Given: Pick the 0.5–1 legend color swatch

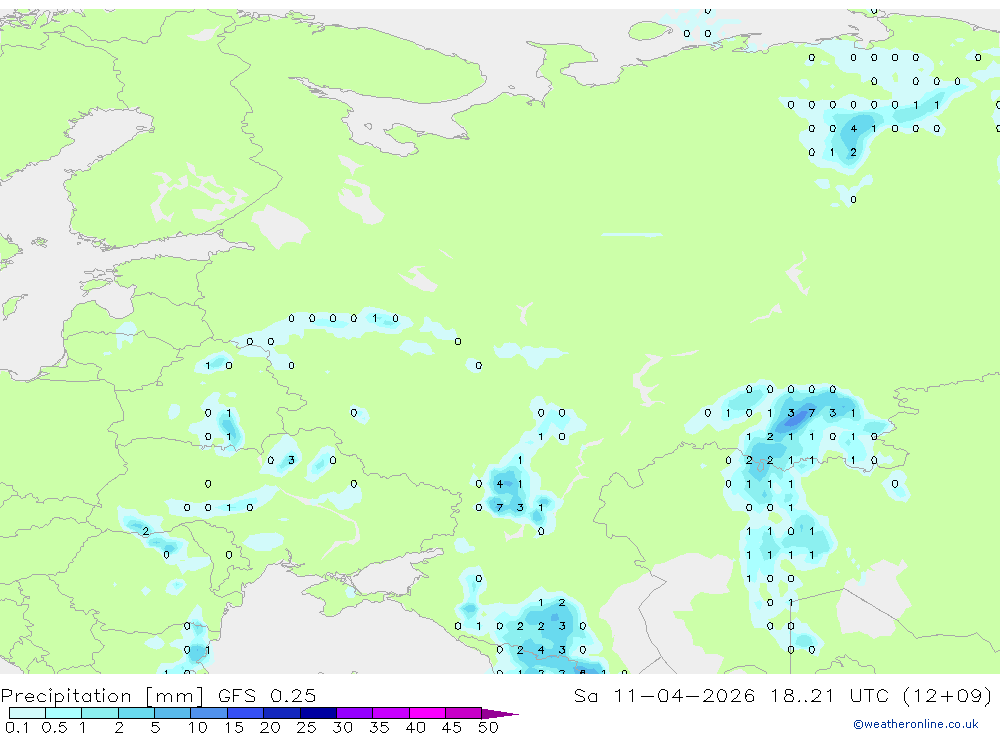Looking at the screenshot, I should point(63,713).
